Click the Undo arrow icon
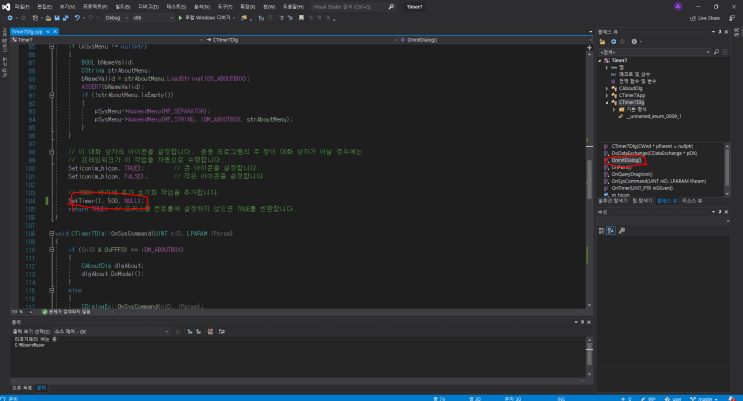This screenshot has height=401, width=743. pos(77,18)
